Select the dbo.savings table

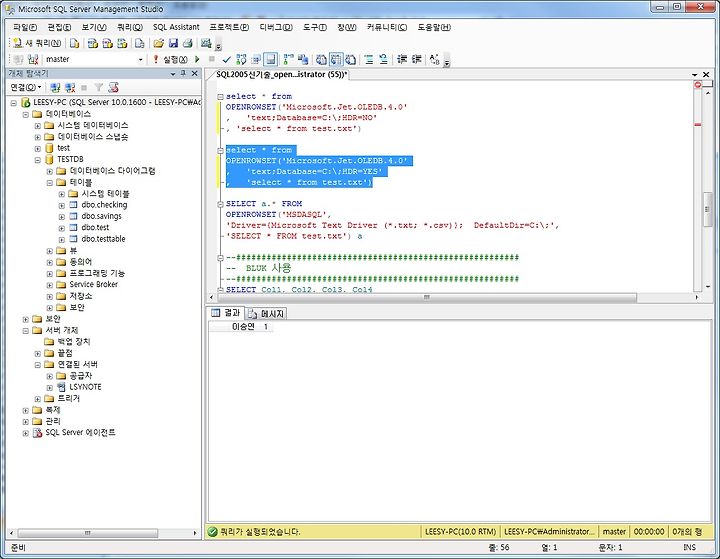pyautogui.click(x=101, y=216)
